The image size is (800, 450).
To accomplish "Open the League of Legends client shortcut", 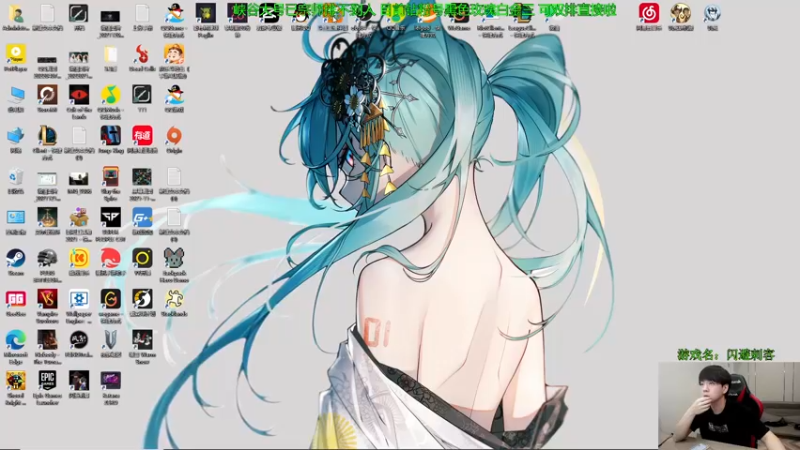I will (47, 136).
